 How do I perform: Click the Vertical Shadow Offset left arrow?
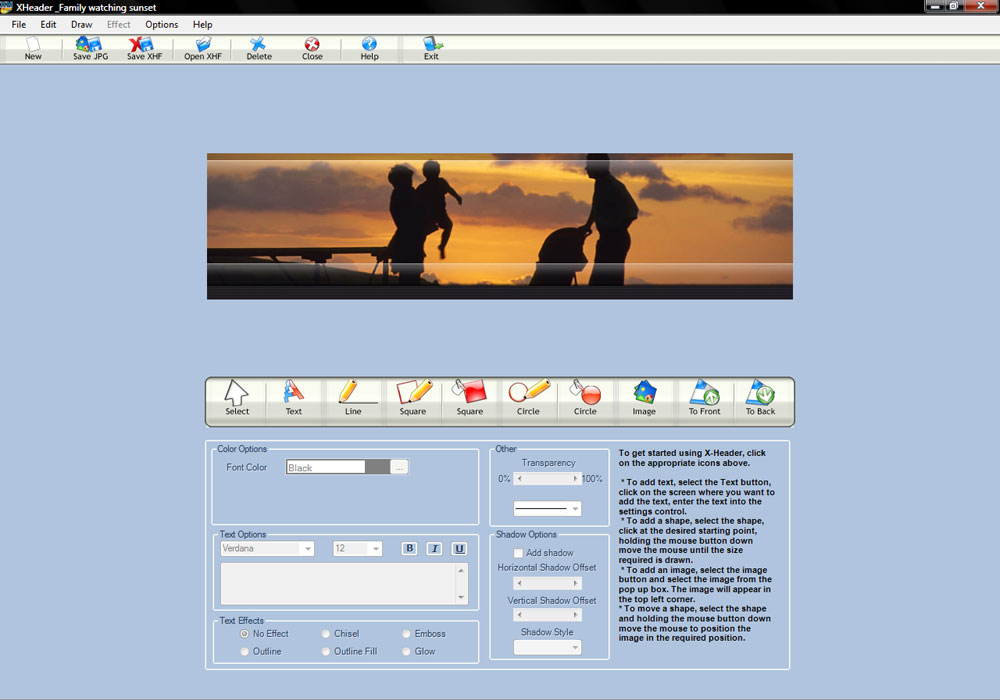click(x=519, y=615)
